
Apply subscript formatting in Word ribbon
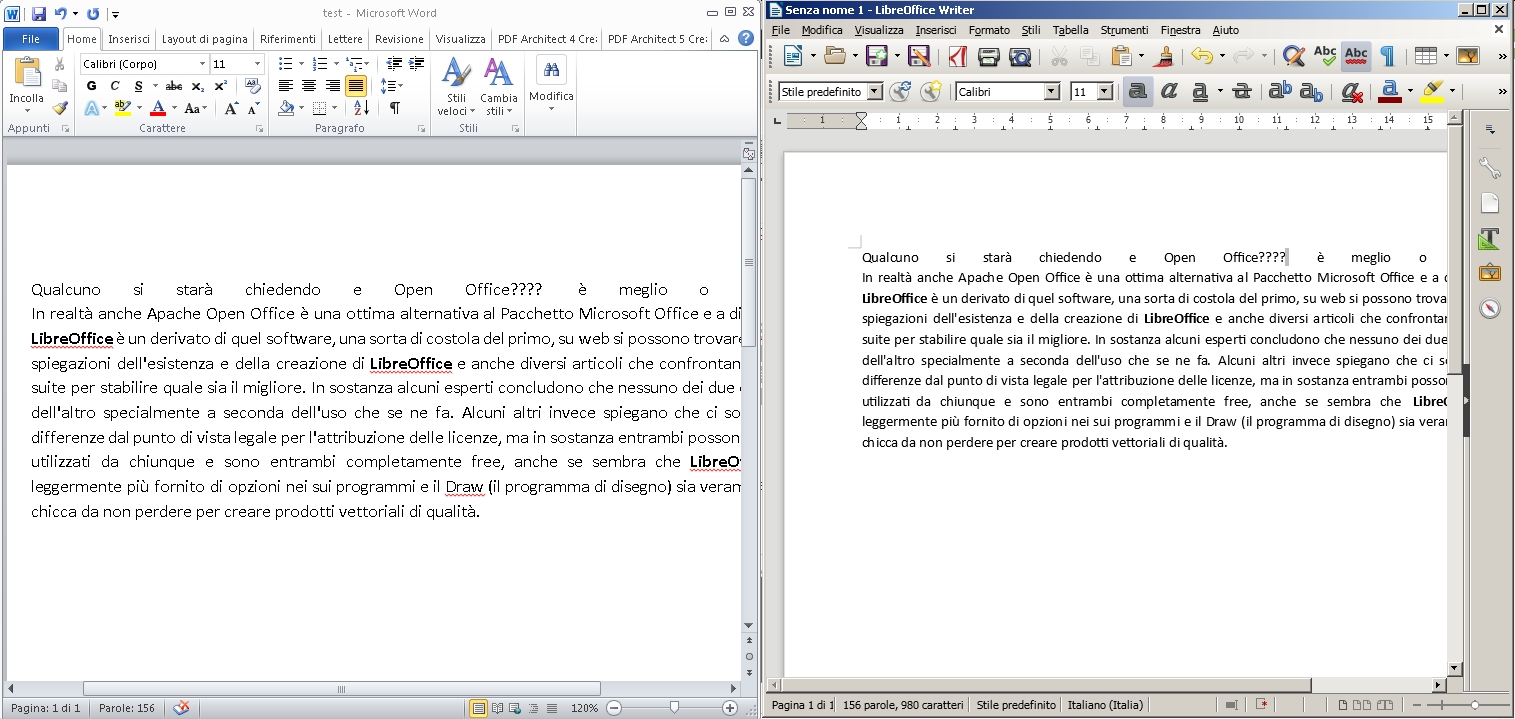[198, 86]
